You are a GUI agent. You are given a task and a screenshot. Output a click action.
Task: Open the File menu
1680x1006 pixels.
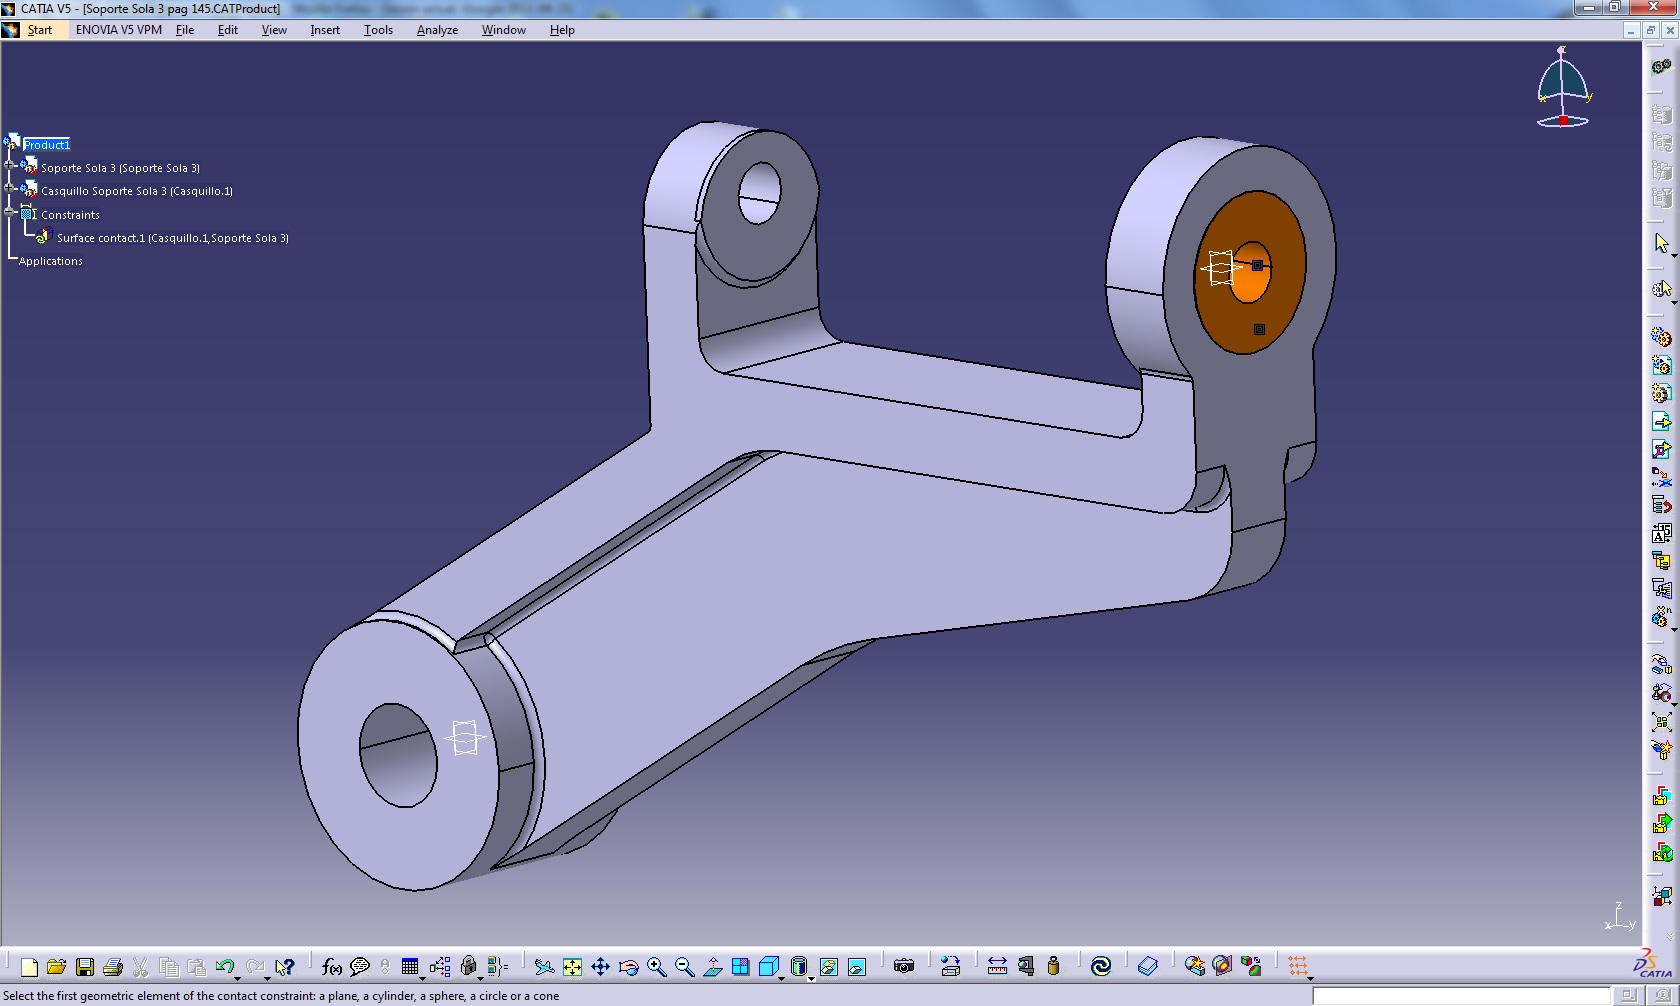pos(185,30)
